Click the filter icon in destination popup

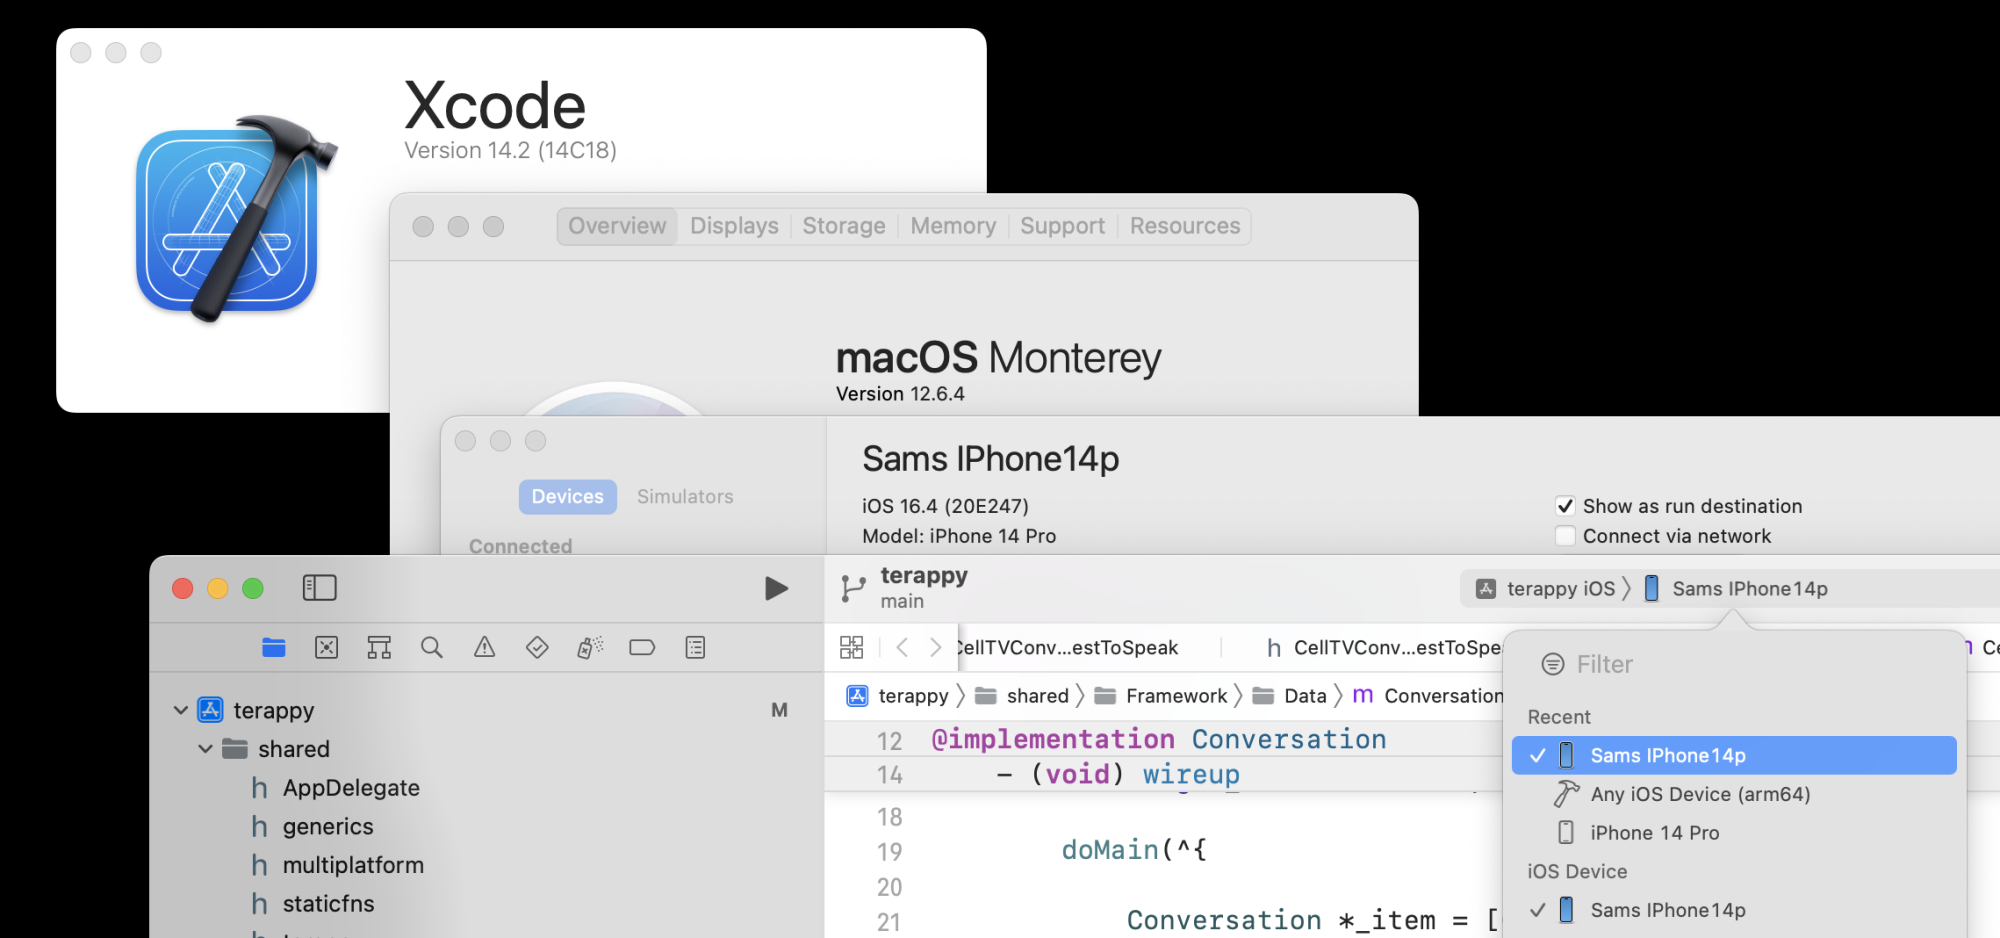coord(1553,664)
